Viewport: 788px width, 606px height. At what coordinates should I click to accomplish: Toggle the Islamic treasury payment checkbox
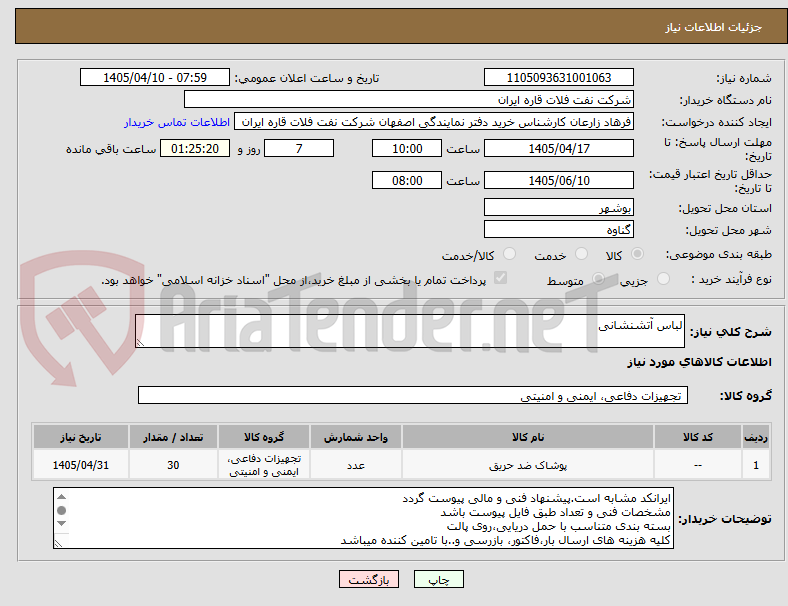pos(501,278)
